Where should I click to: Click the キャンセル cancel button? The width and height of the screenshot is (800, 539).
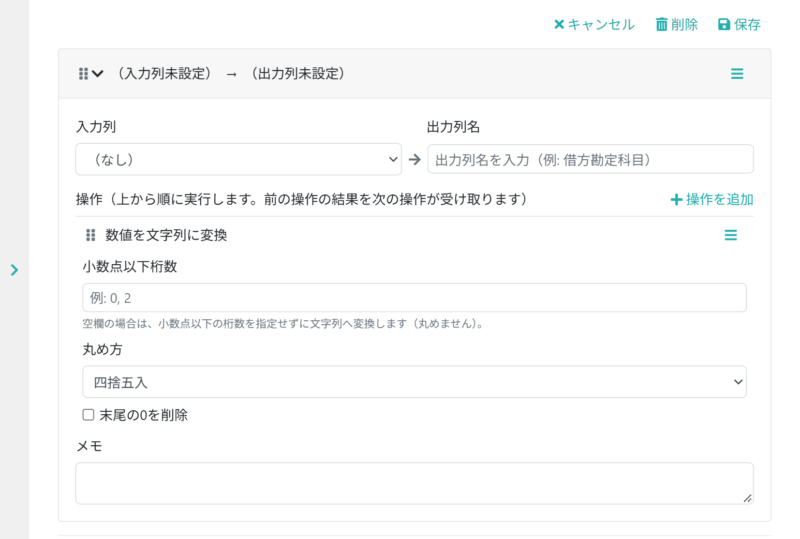594,24
